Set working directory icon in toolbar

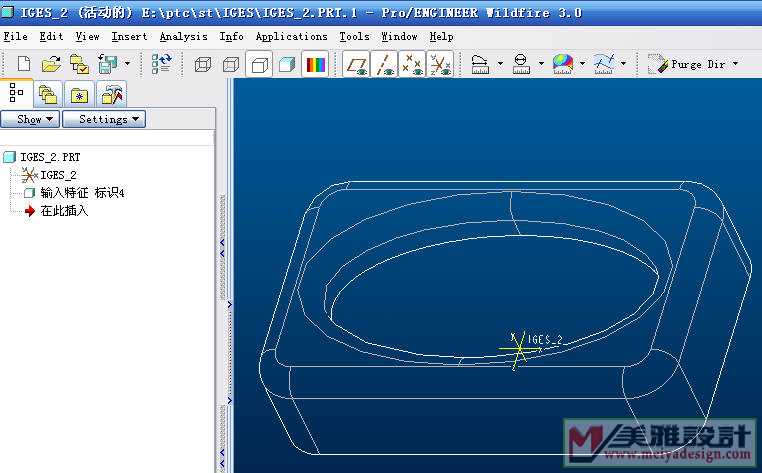79,64
